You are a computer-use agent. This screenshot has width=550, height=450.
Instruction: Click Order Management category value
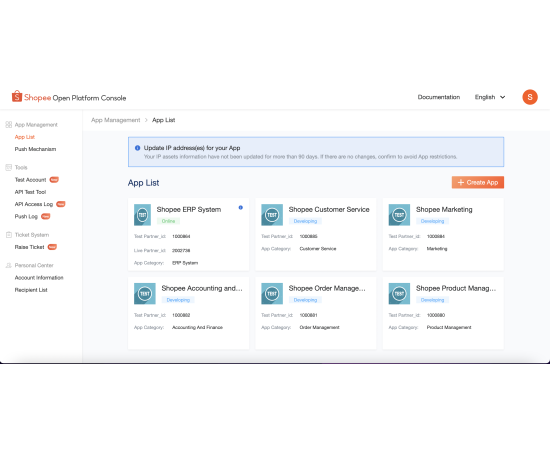(x=319, y=327)
